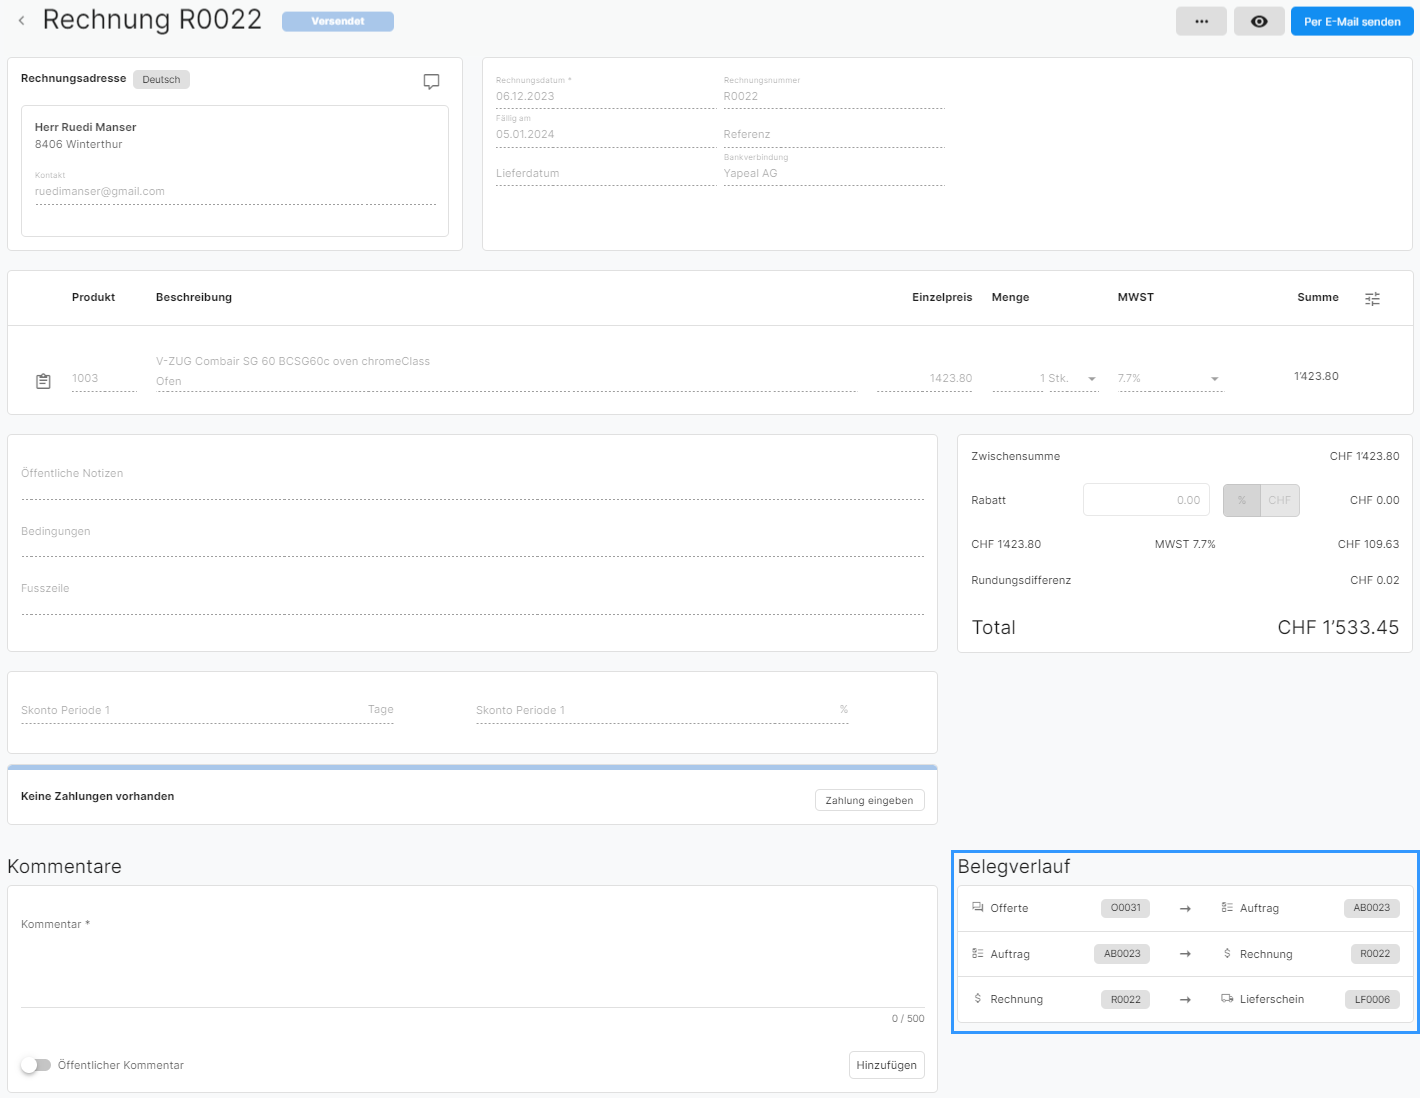This screenshot has width=1420, height=1098.
Task: Open the comment bubble icon in Rechnungsadresse
Action: click(431, 82)
